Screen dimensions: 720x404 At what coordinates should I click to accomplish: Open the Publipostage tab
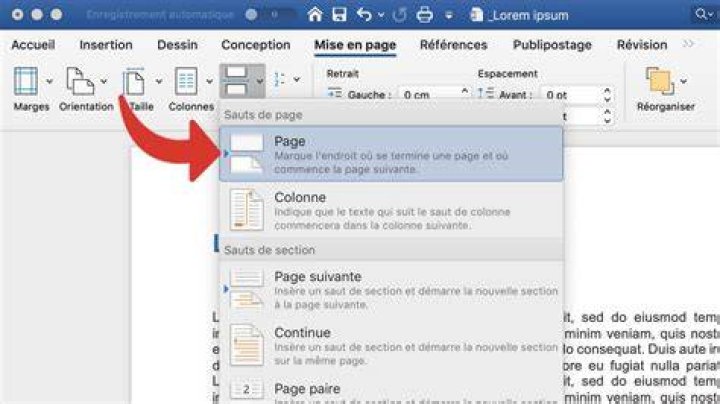tap(552, 45)
